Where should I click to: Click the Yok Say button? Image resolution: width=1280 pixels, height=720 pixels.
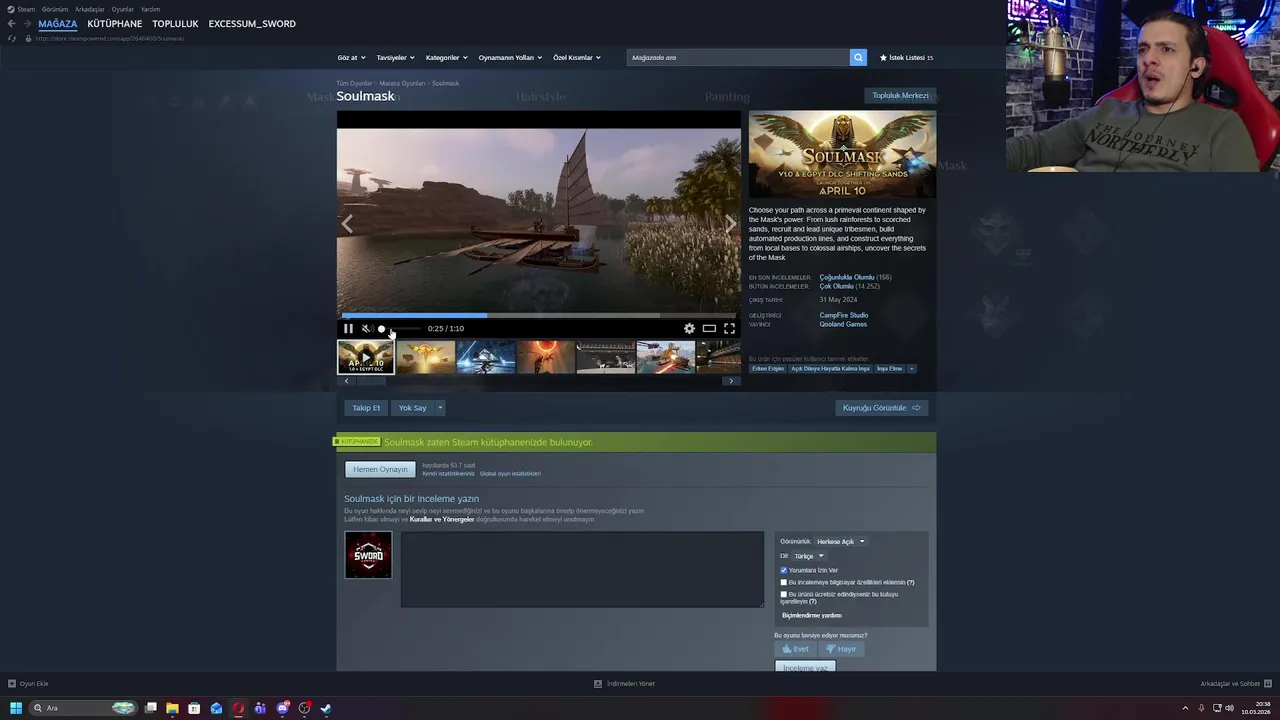point(412,408)
